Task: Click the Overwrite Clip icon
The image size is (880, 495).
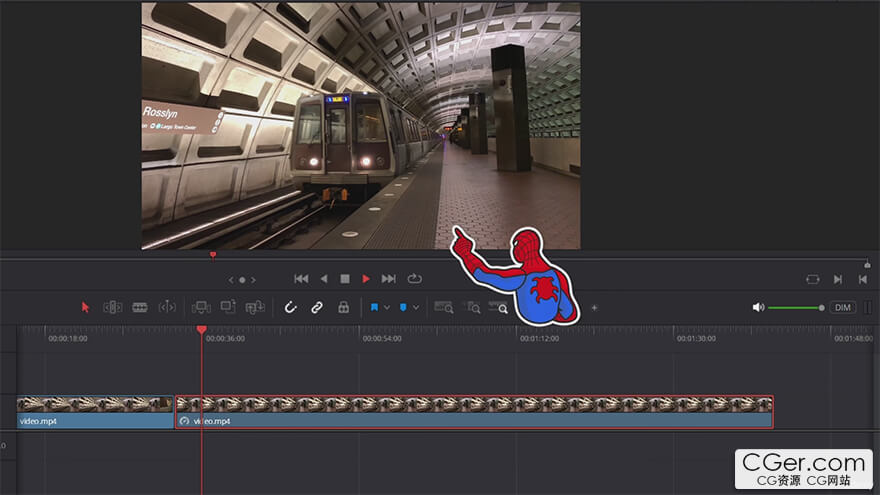Action: [x=228, y=307]
